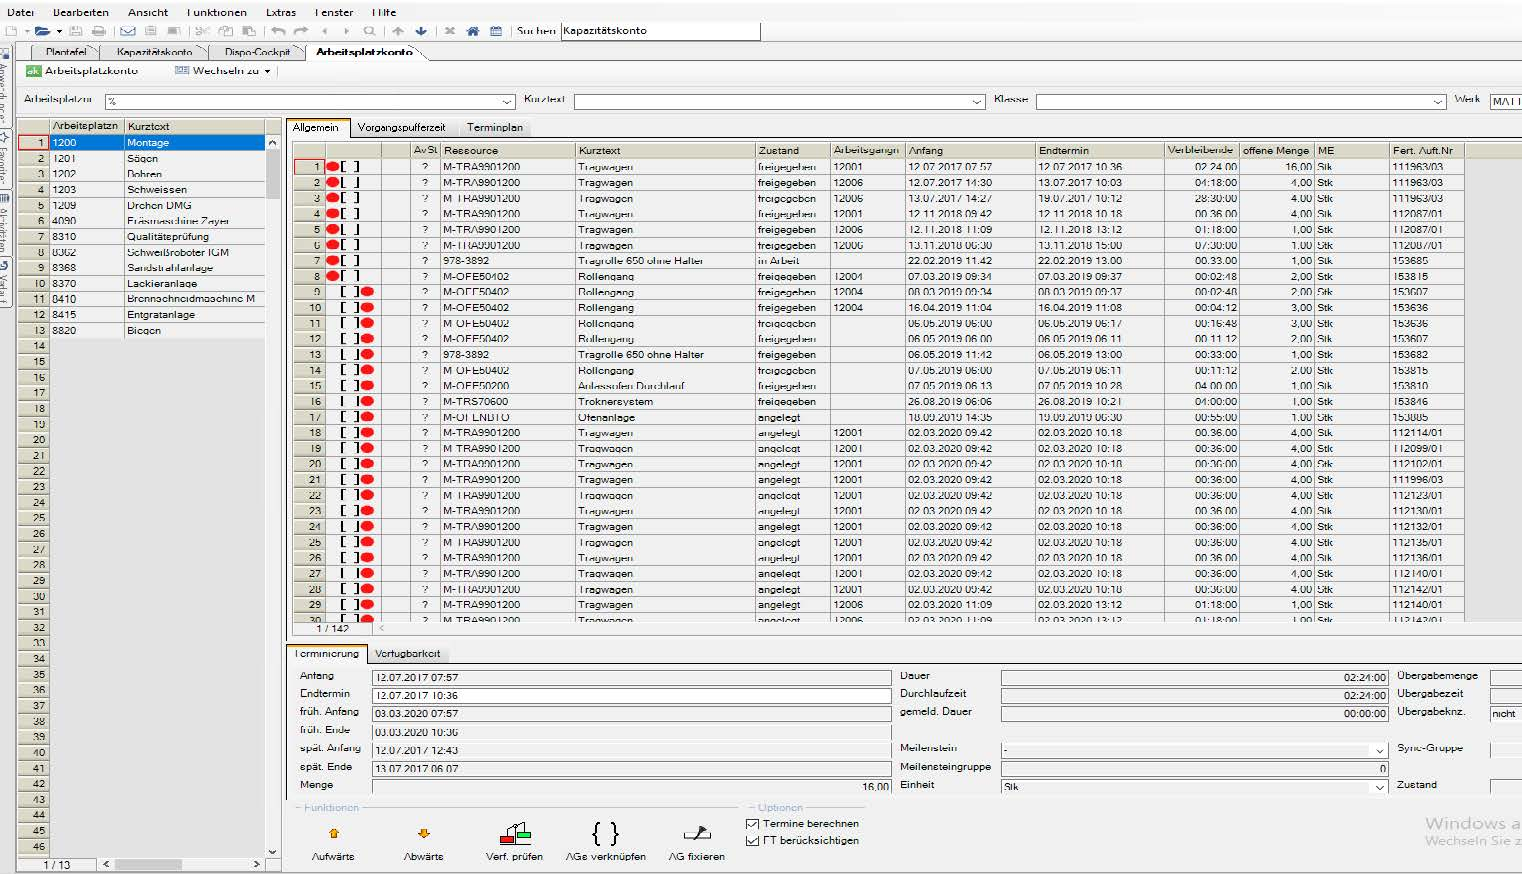Select workplace row 1203 Schweissen
The height and width of the screenshot is (874, 1522).
pyautogui.click(x=155, y=190)
